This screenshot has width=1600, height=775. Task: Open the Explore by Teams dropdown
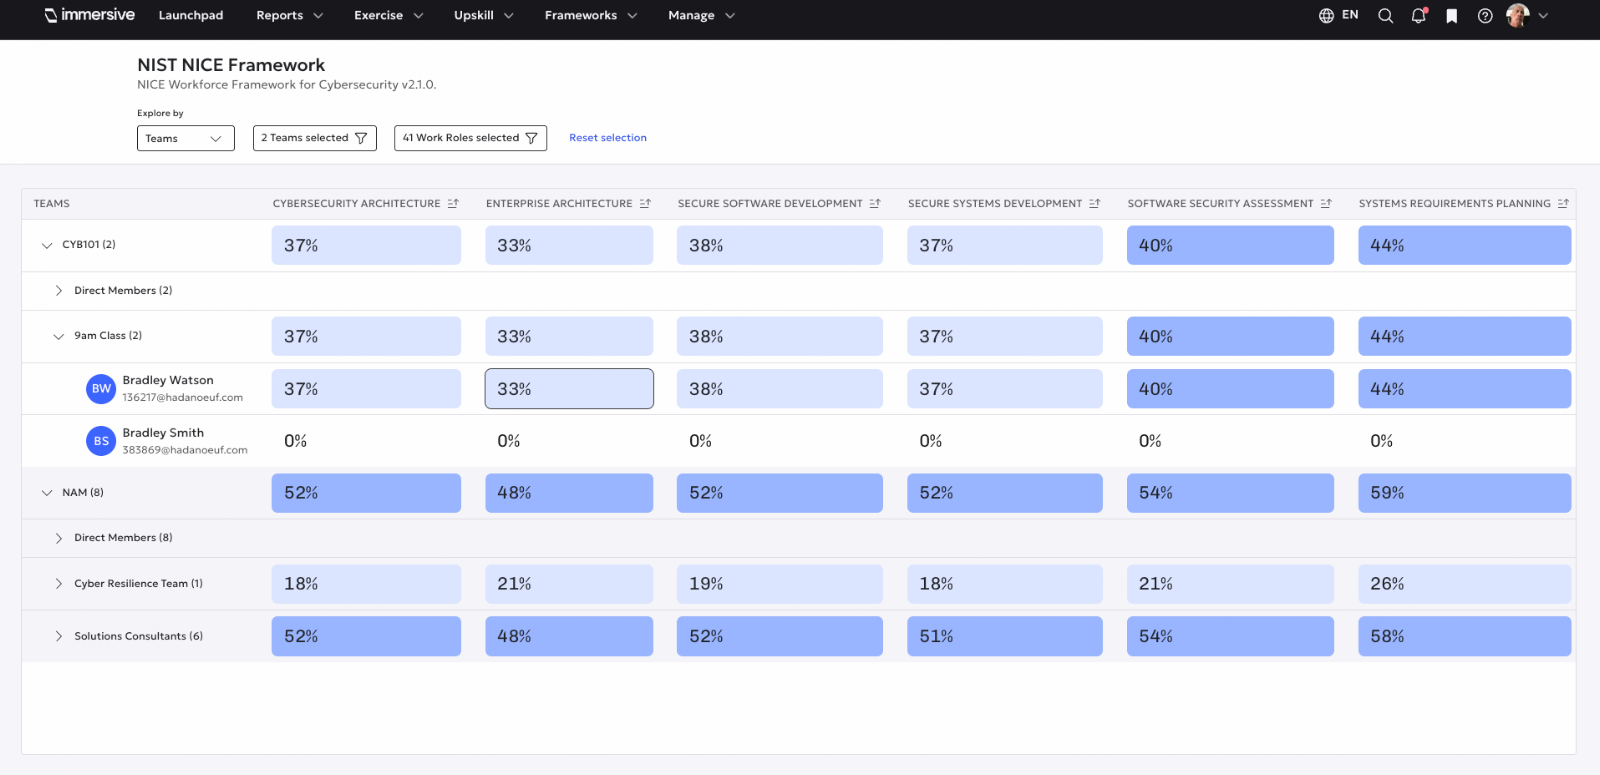pyautogui.click(x=186, y=138)
